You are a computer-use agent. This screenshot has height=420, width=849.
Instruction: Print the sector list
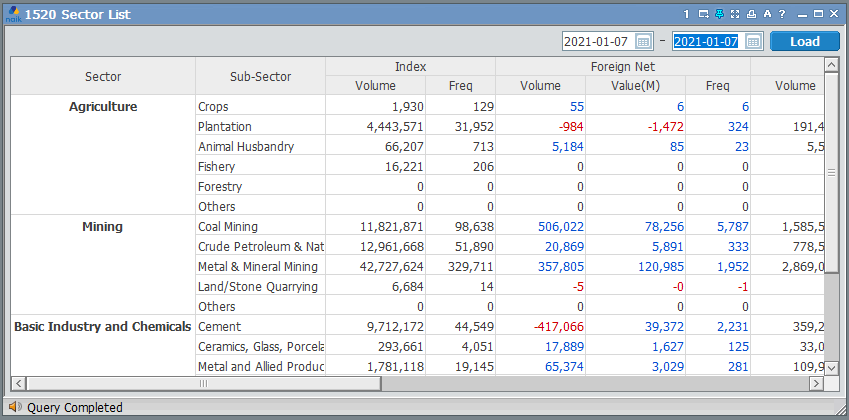[751, 14]
